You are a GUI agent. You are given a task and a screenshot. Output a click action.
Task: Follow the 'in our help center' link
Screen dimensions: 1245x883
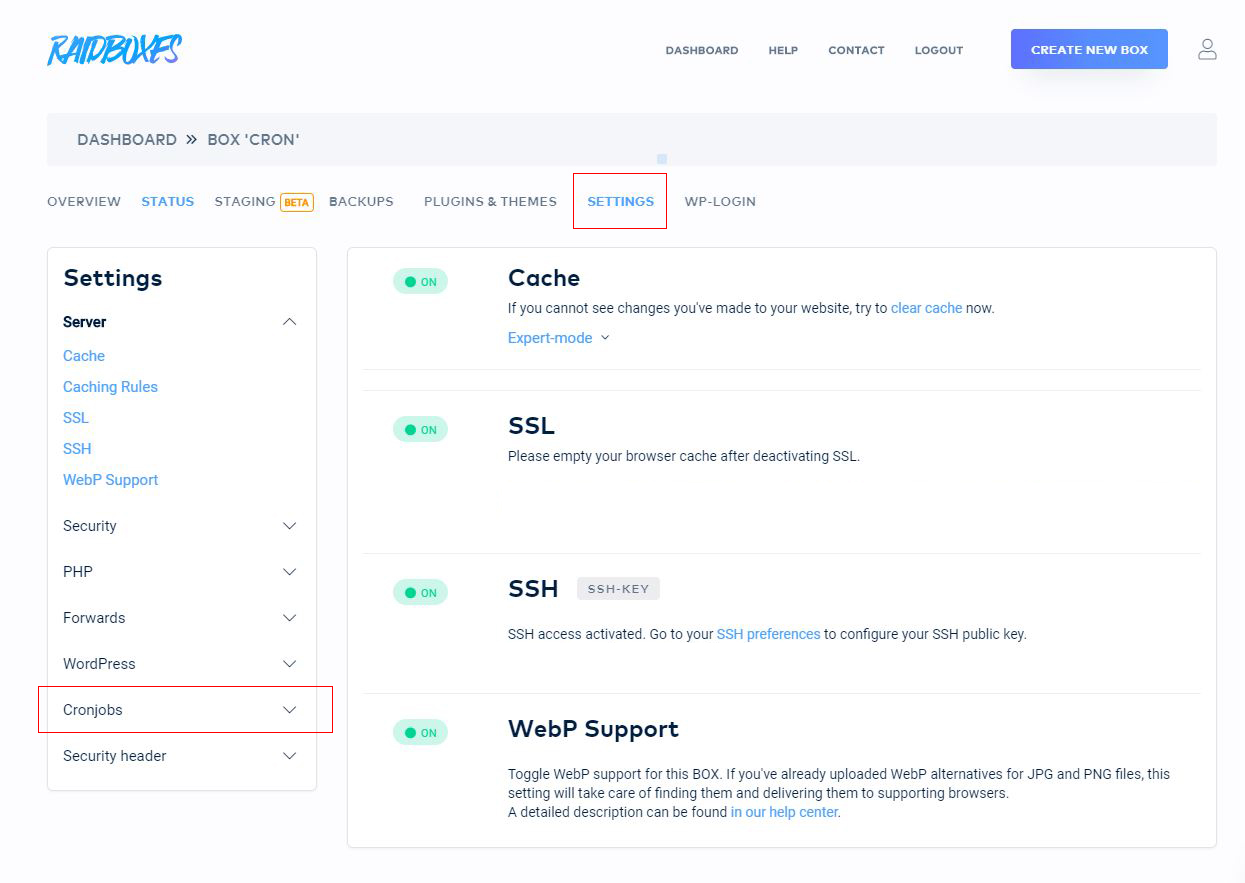(785, 812)
